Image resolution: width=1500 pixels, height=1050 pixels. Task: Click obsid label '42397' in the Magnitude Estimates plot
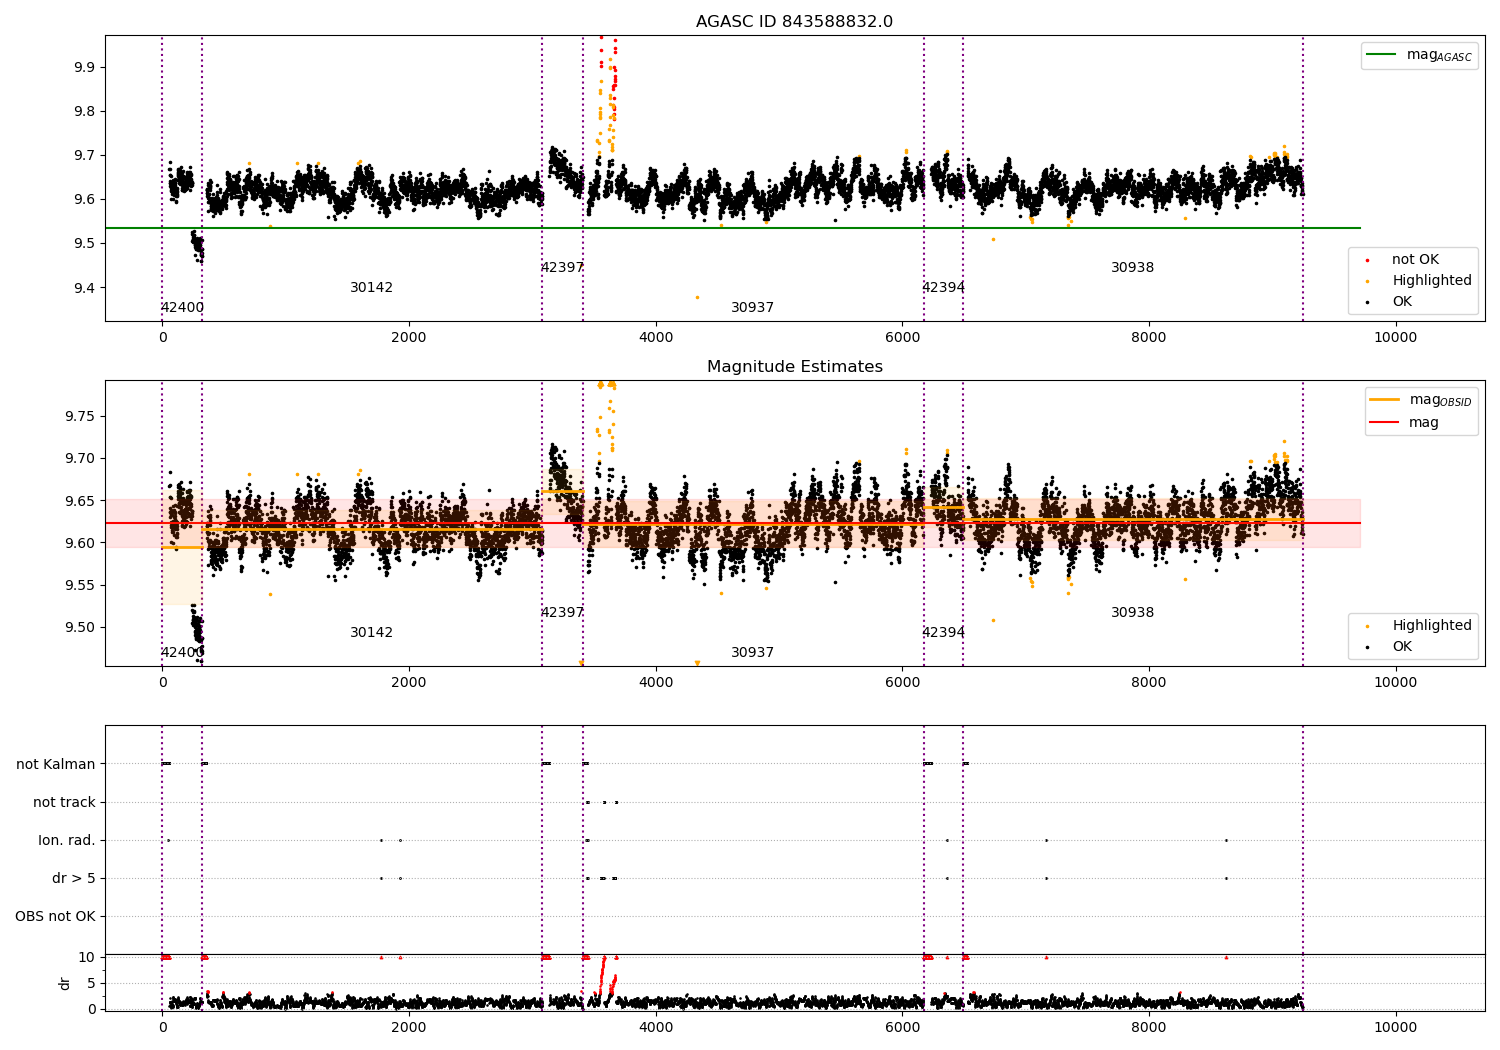click(x=562, y=613)
